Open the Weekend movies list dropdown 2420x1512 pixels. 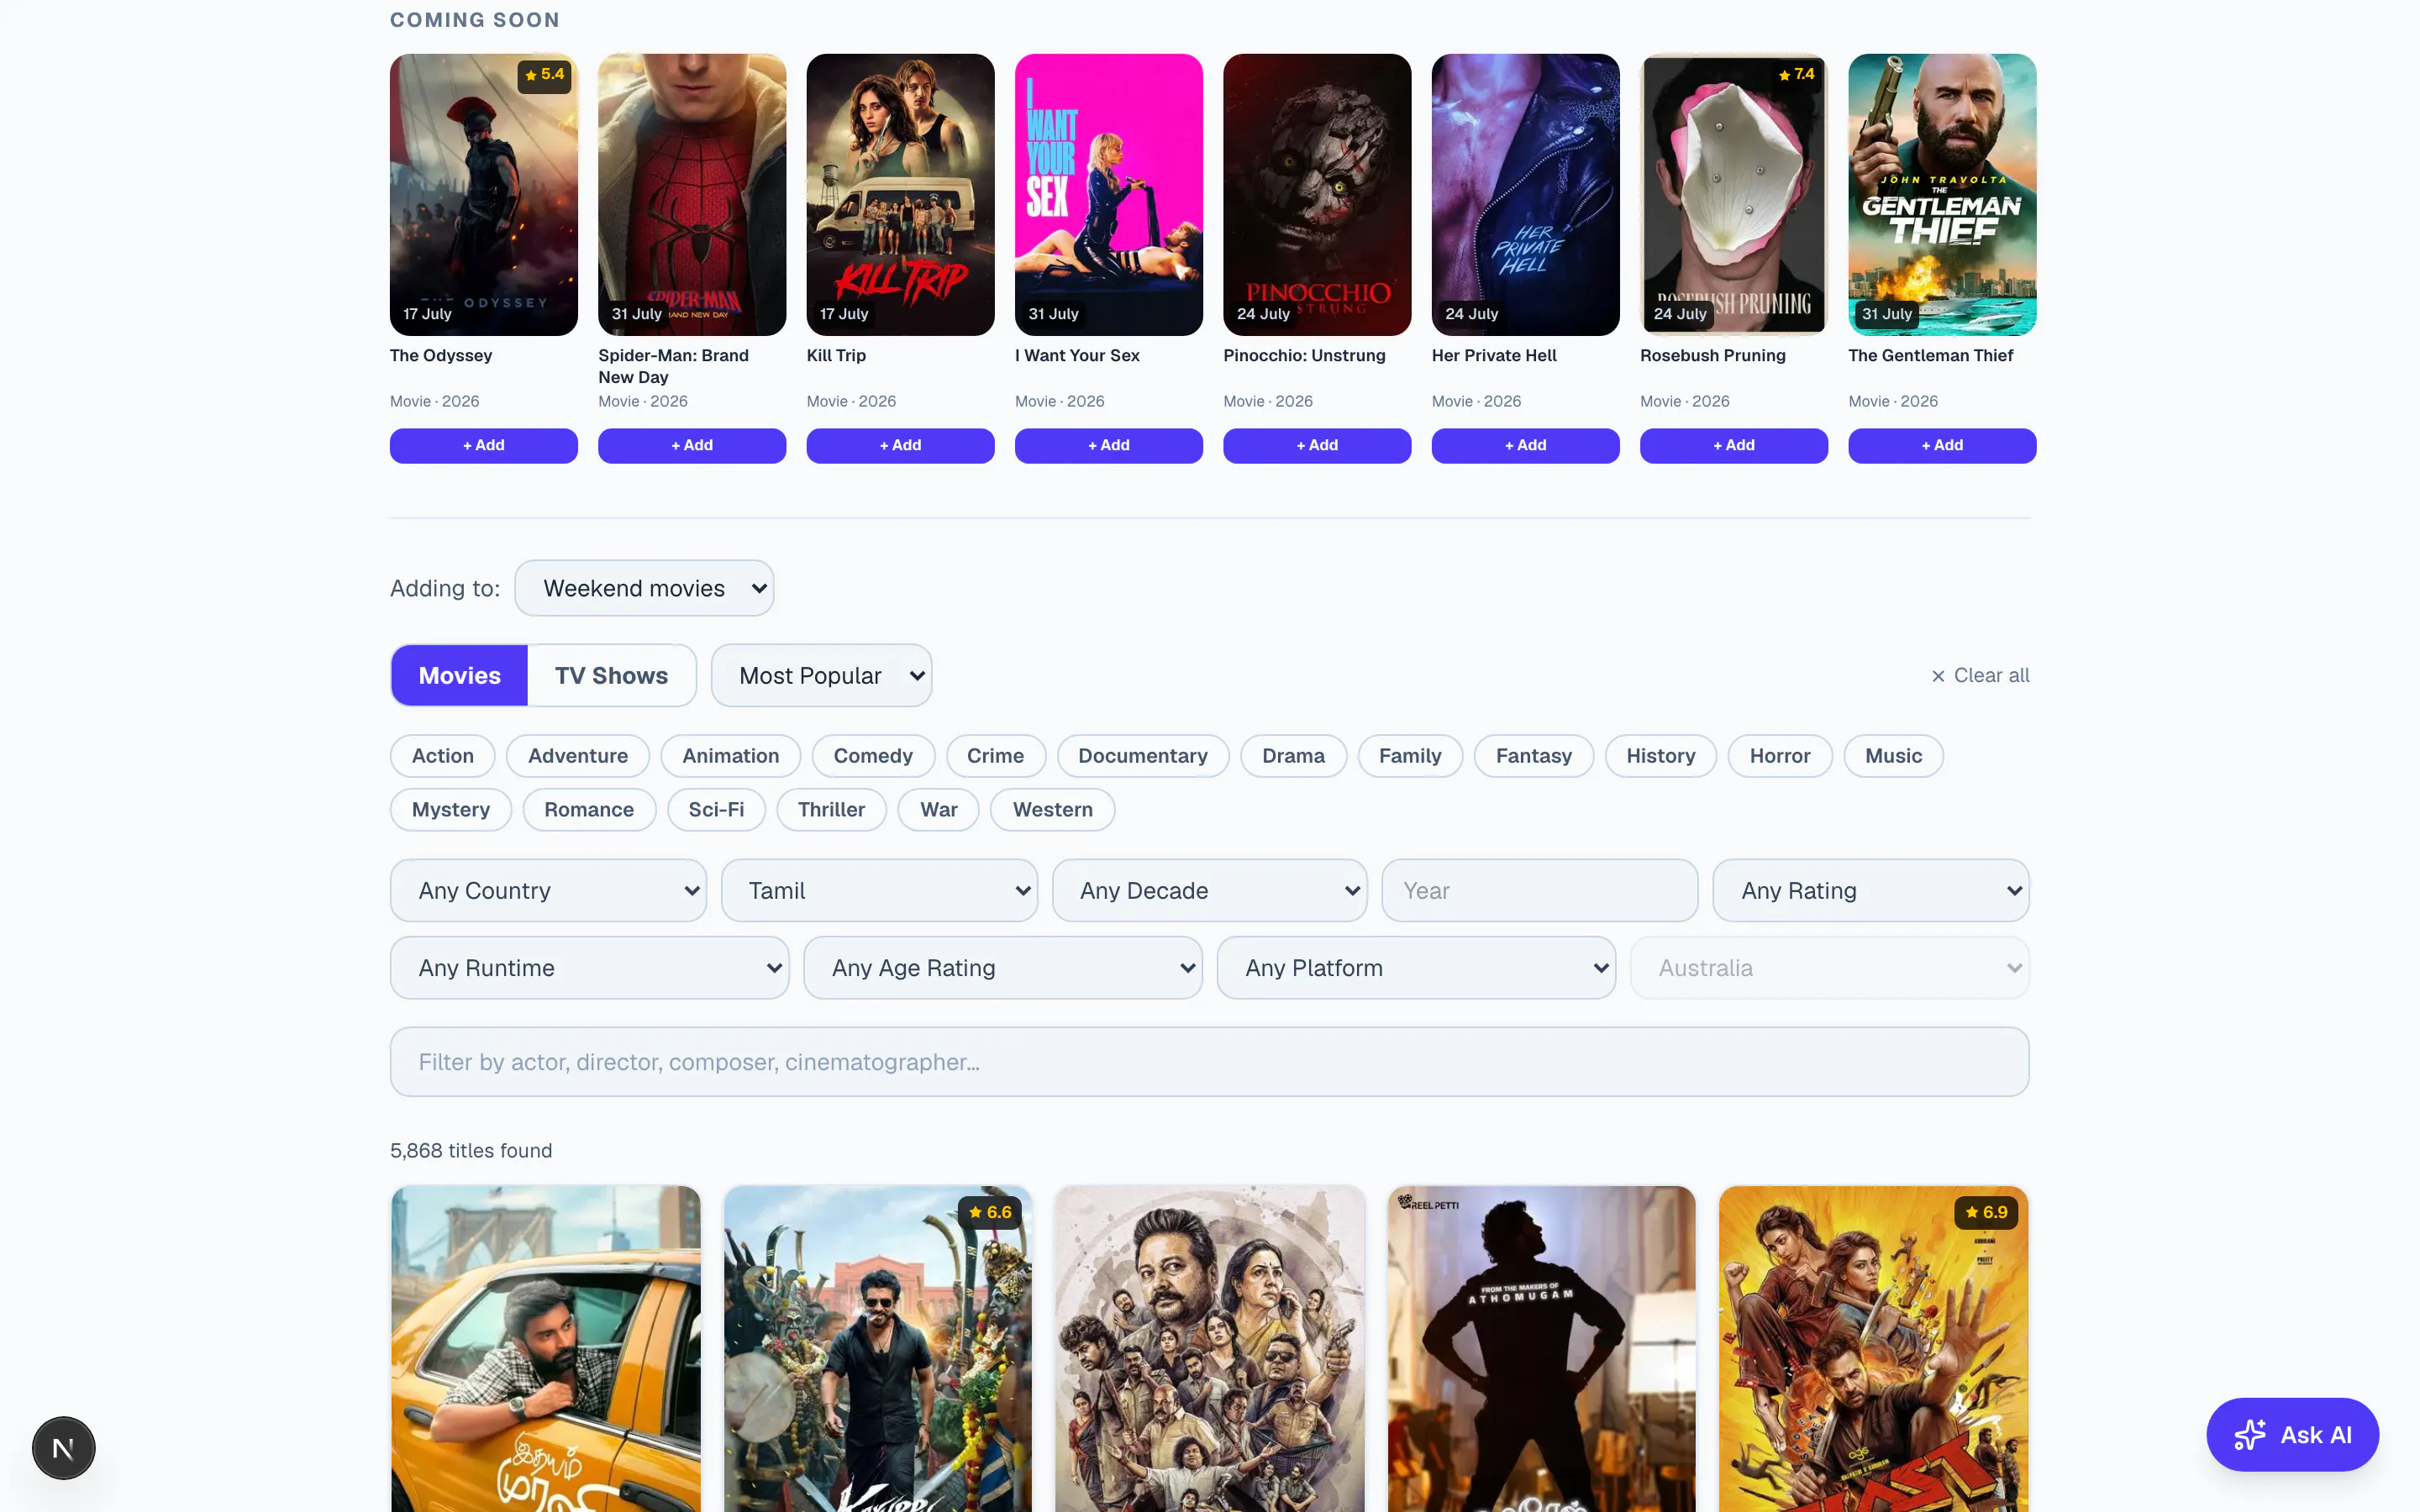pos(644,588)
